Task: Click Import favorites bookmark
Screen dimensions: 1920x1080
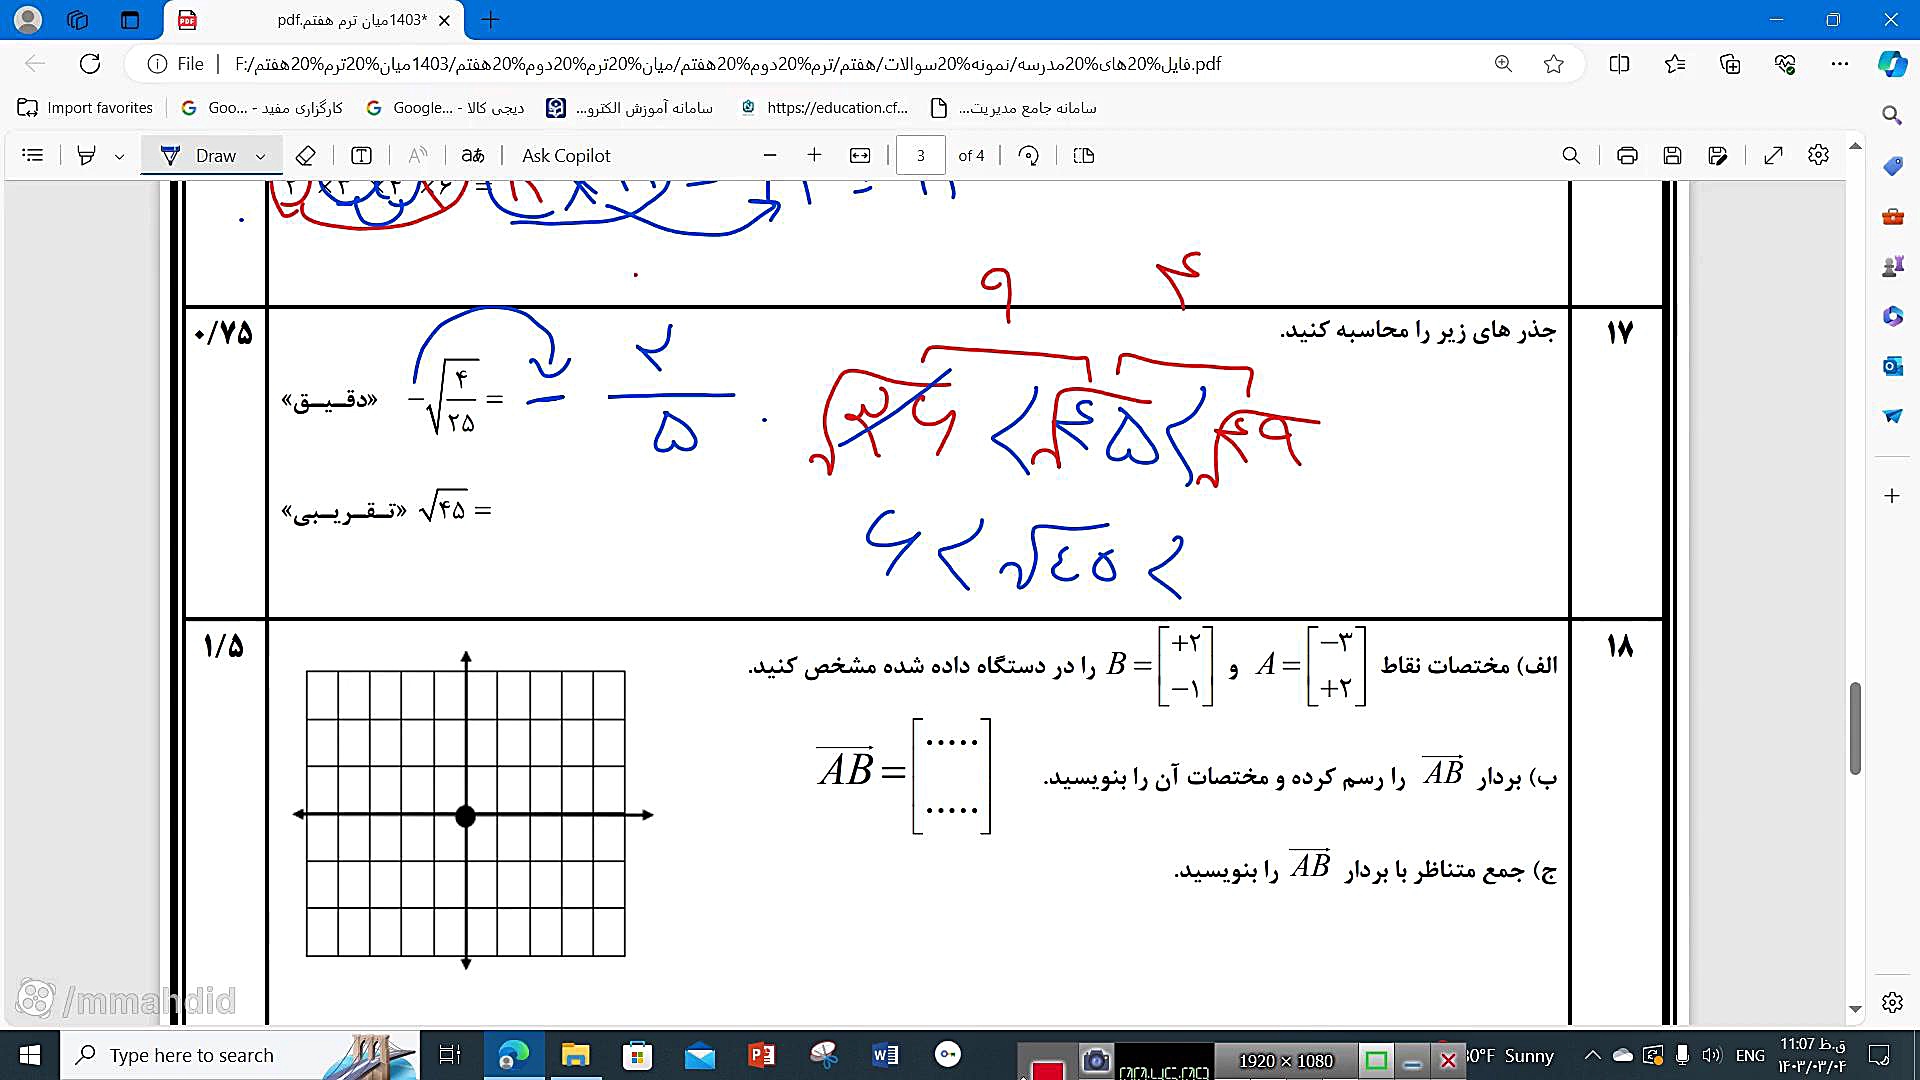Action: 86,108
